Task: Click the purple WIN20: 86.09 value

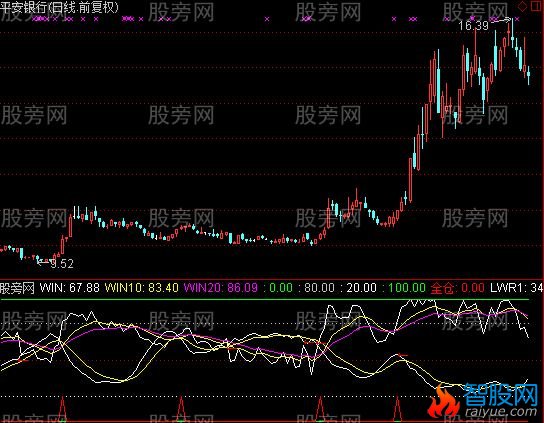Action: tap(221, 288)
